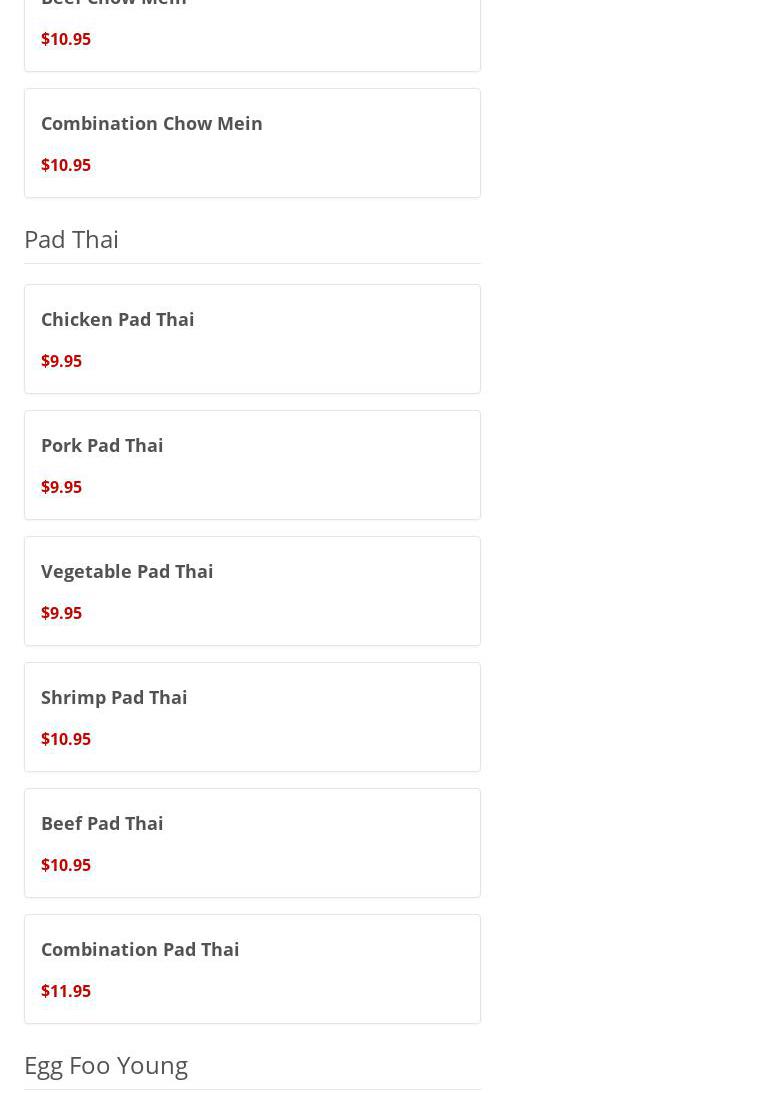The image size is (770, 1093).
Task: Click the partially visible Beef Chow Mein title
Action: tap(113, 3)
